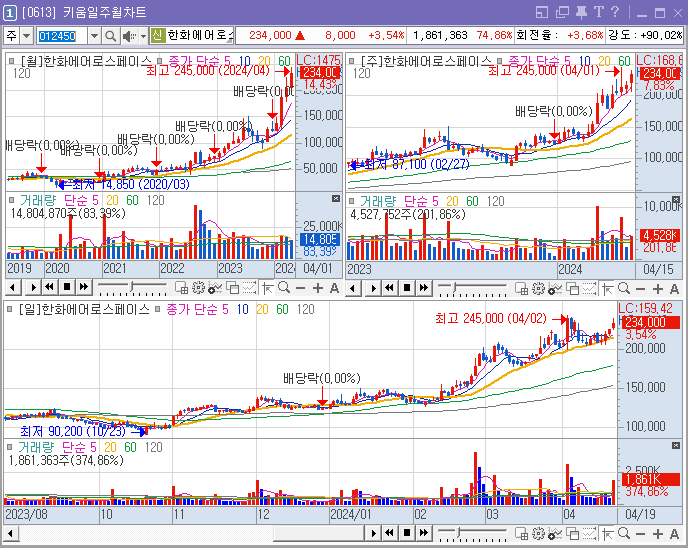Click the weekly chart zoom slider handle
Viewport: 688px width, 548px height.
click(x=455, y=288)
